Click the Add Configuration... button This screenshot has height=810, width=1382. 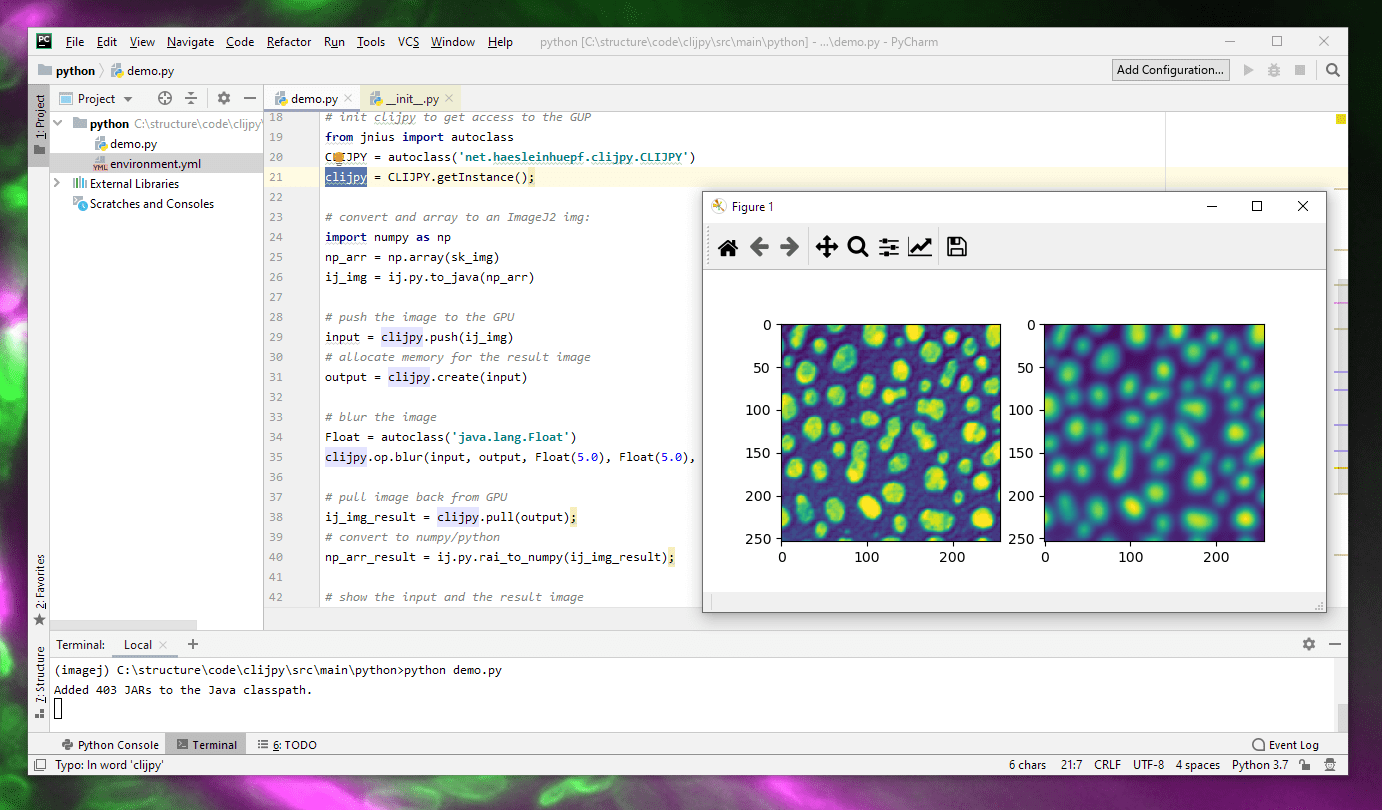(1170, 70)
